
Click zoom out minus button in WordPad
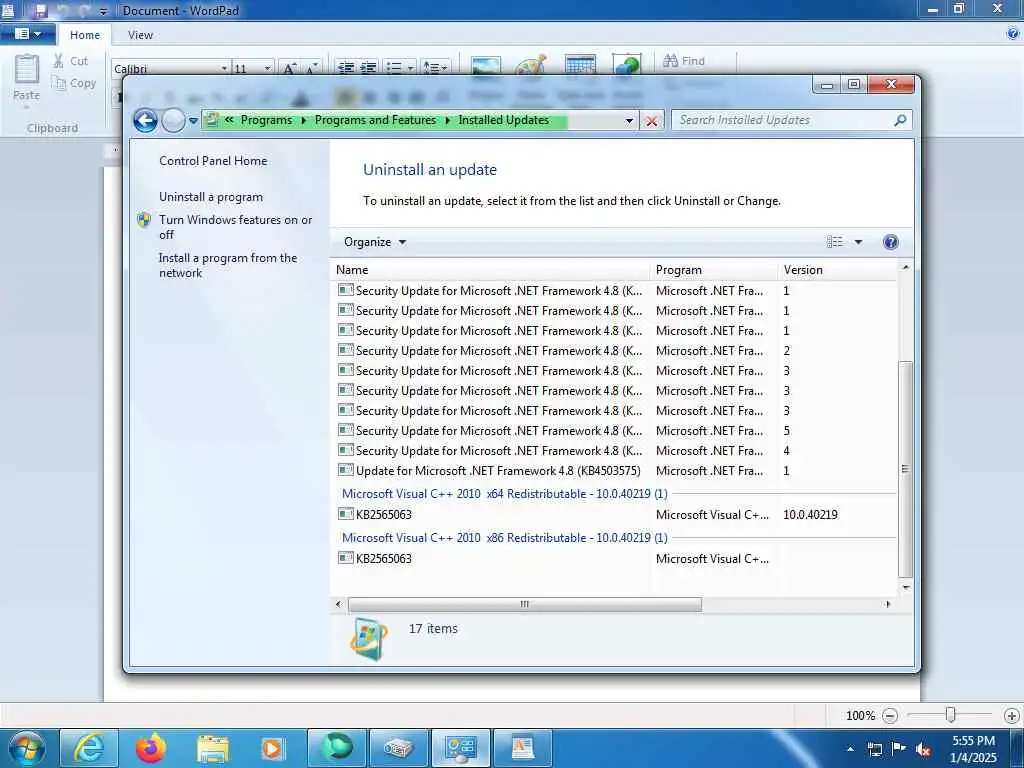(x=889, y=716)
